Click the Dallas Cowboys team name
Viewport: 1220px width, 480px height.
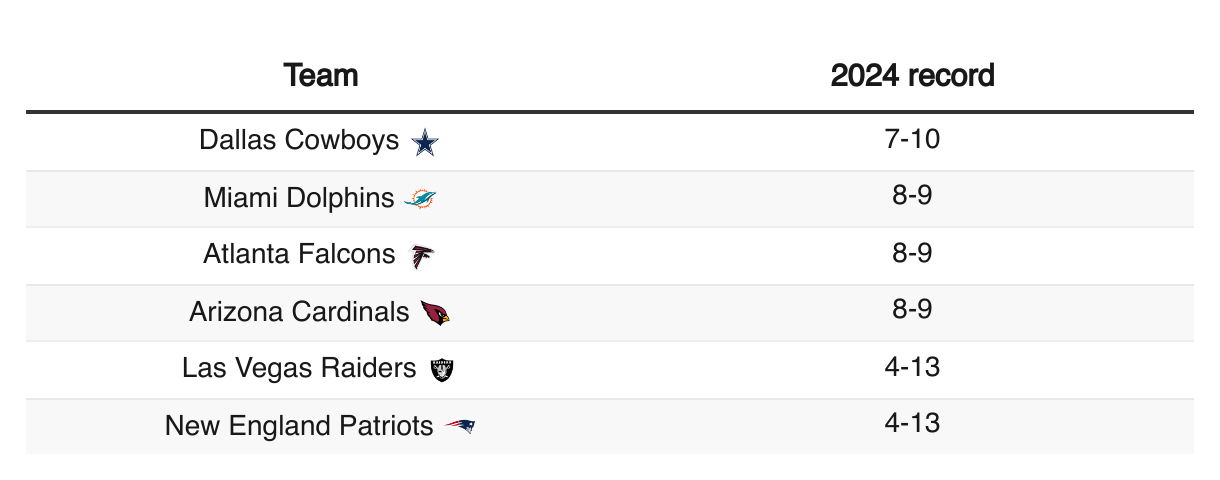299,140
